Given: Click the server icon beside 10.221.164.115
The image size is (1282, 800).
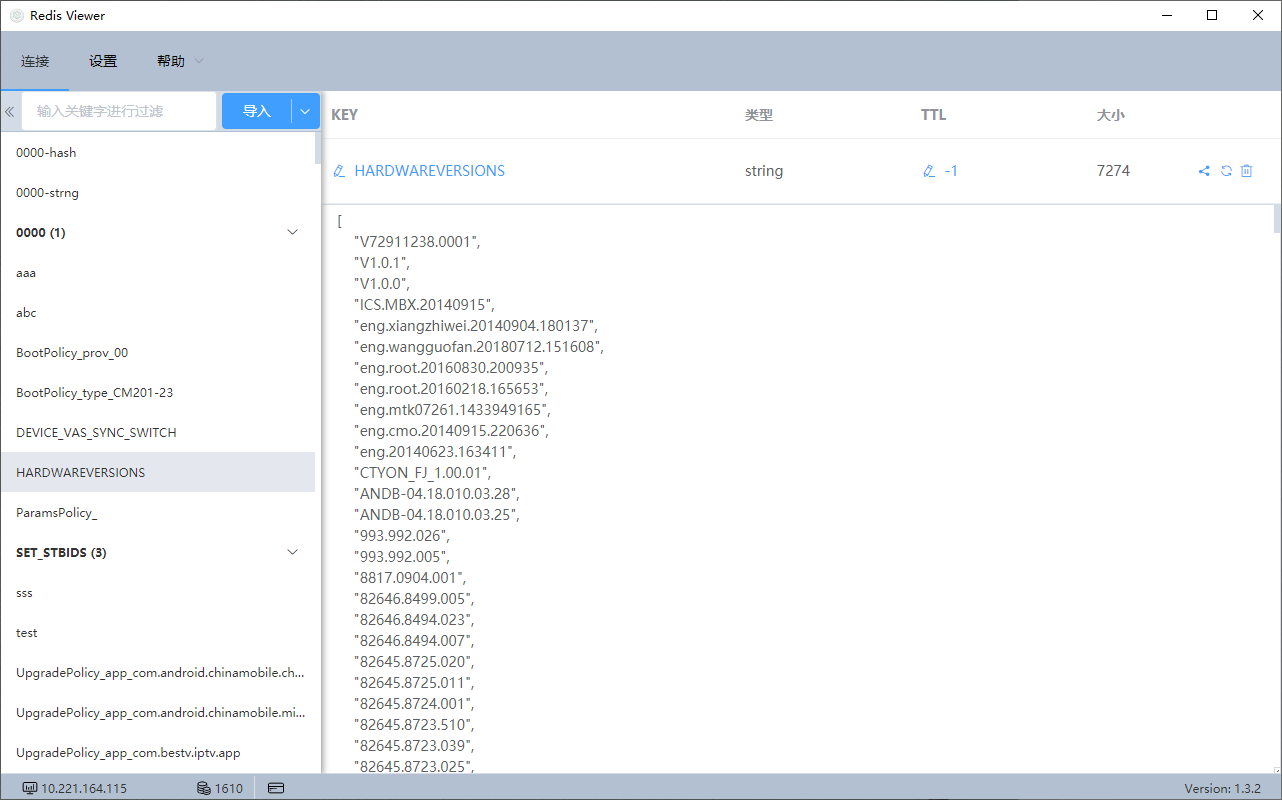Looking at the screenshot, I should pos(29,788).
